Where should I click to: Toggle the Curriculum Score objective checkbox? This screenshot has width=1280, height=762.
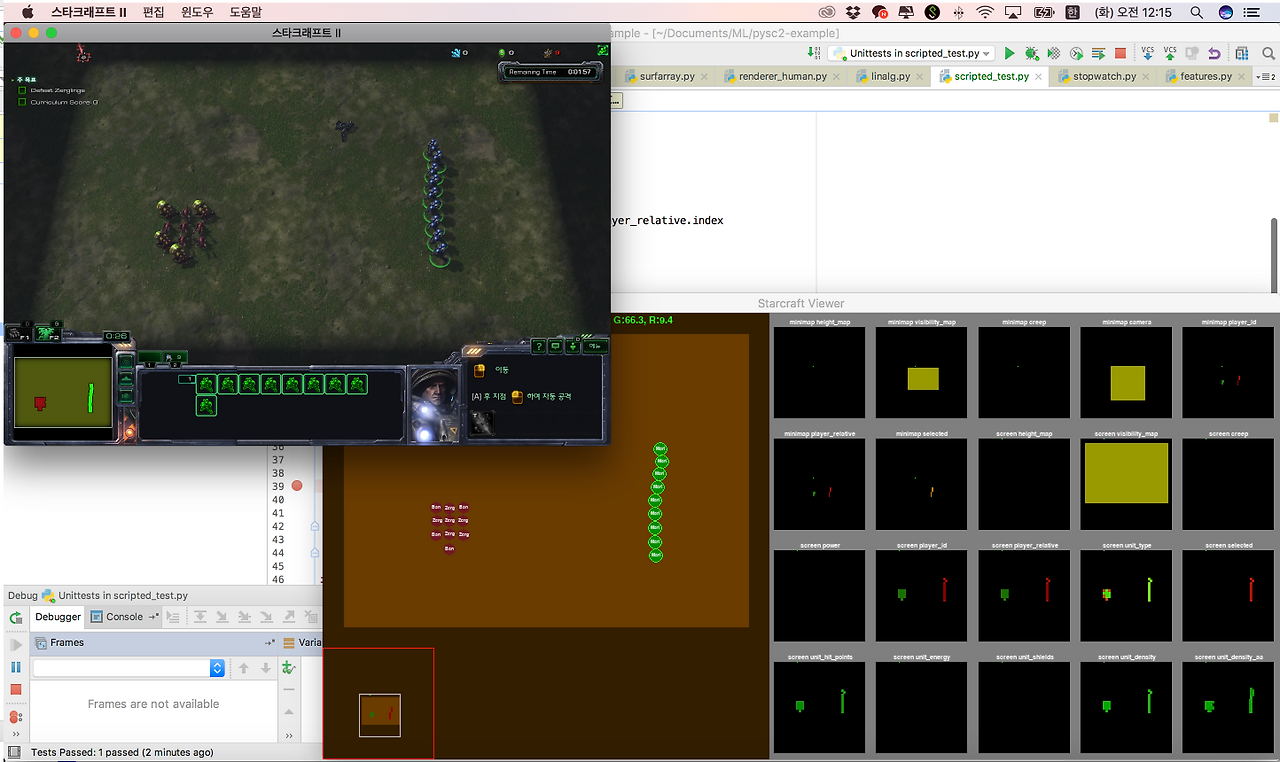[22, 102]
